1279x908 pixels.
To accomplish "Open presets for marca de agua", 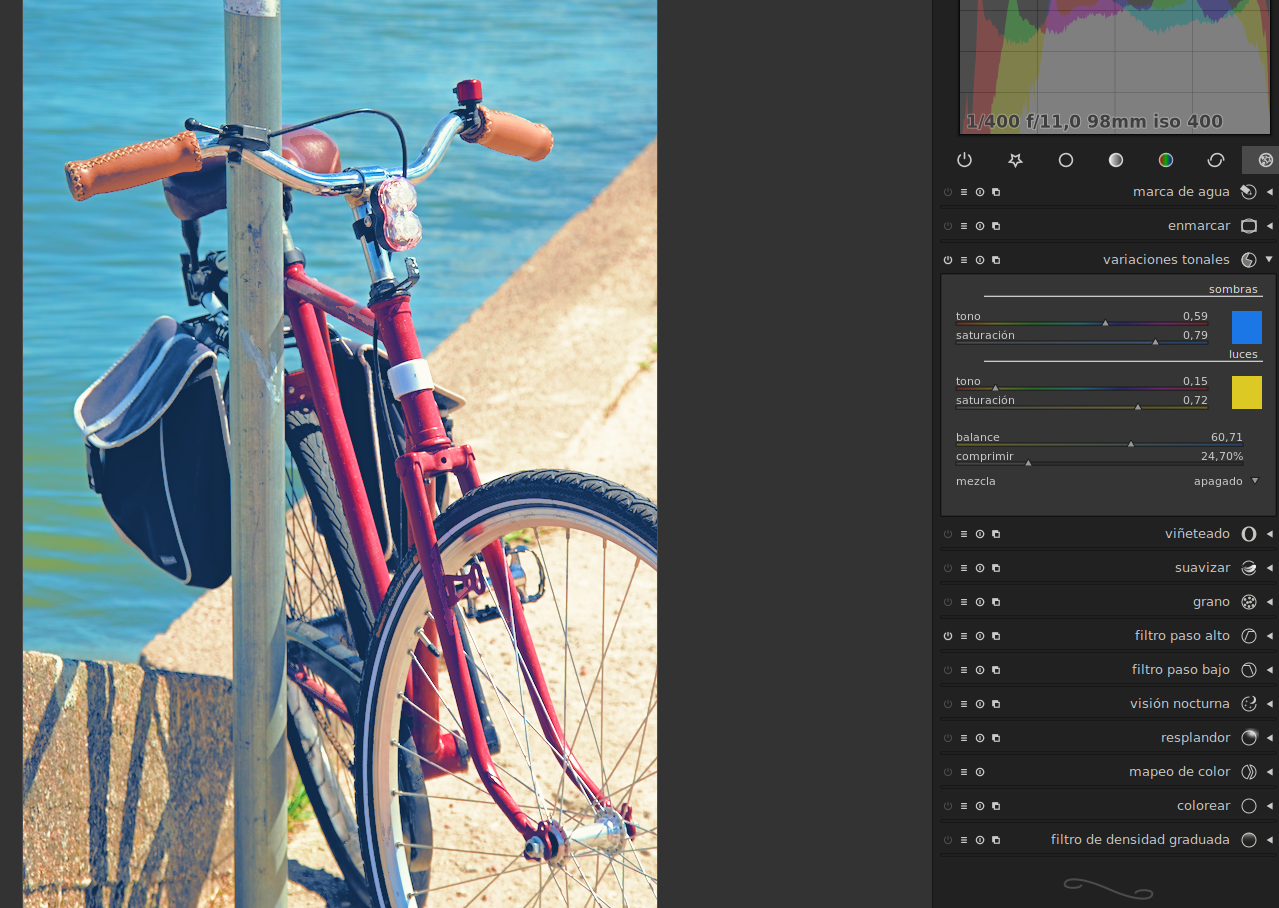I will pos(964,192).
